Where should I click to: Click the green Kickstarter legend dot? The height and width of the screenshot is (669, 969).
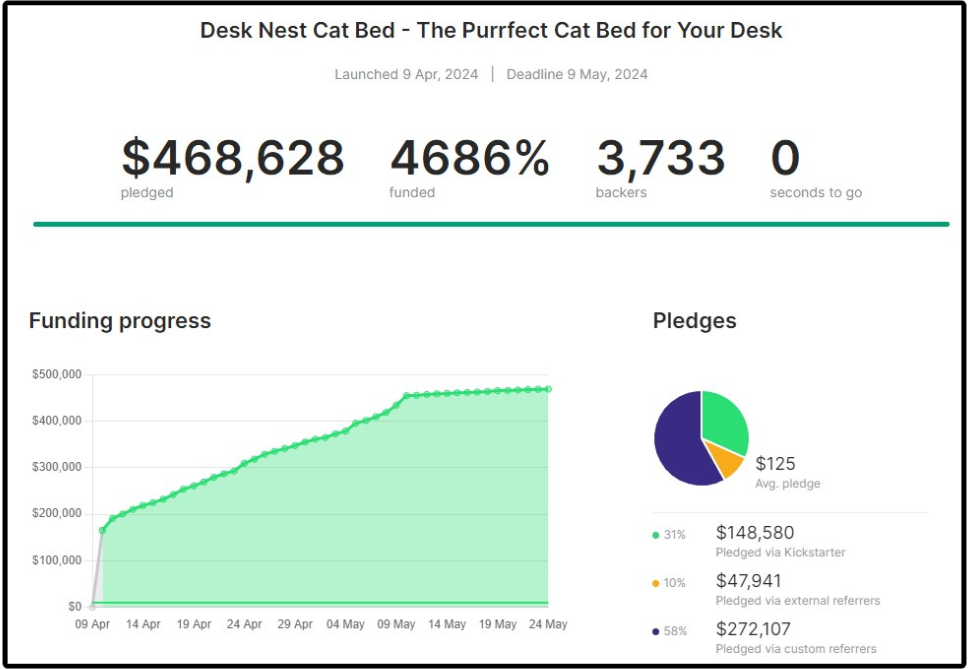(x=656, y=535)
